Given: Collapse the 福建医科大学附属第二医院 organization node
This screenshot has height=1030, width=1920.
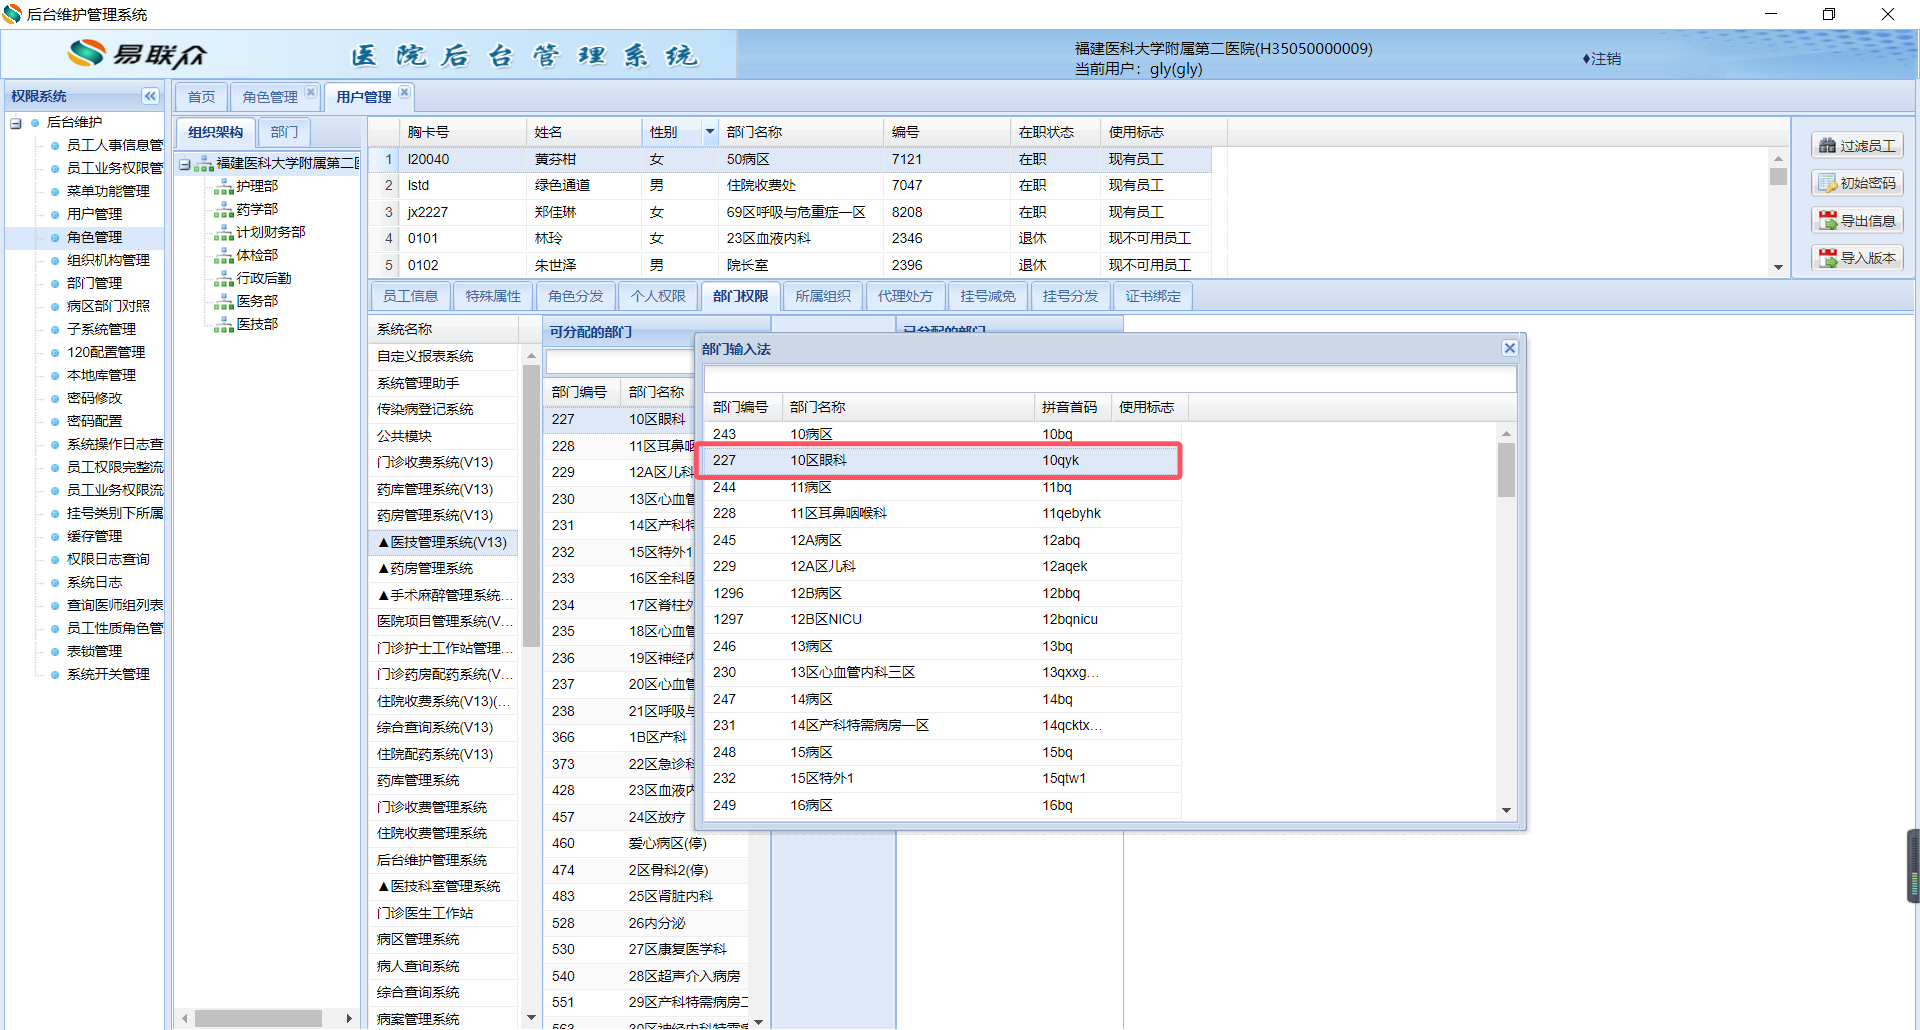Looking at the screenshot, I should [x=185, y=164].
